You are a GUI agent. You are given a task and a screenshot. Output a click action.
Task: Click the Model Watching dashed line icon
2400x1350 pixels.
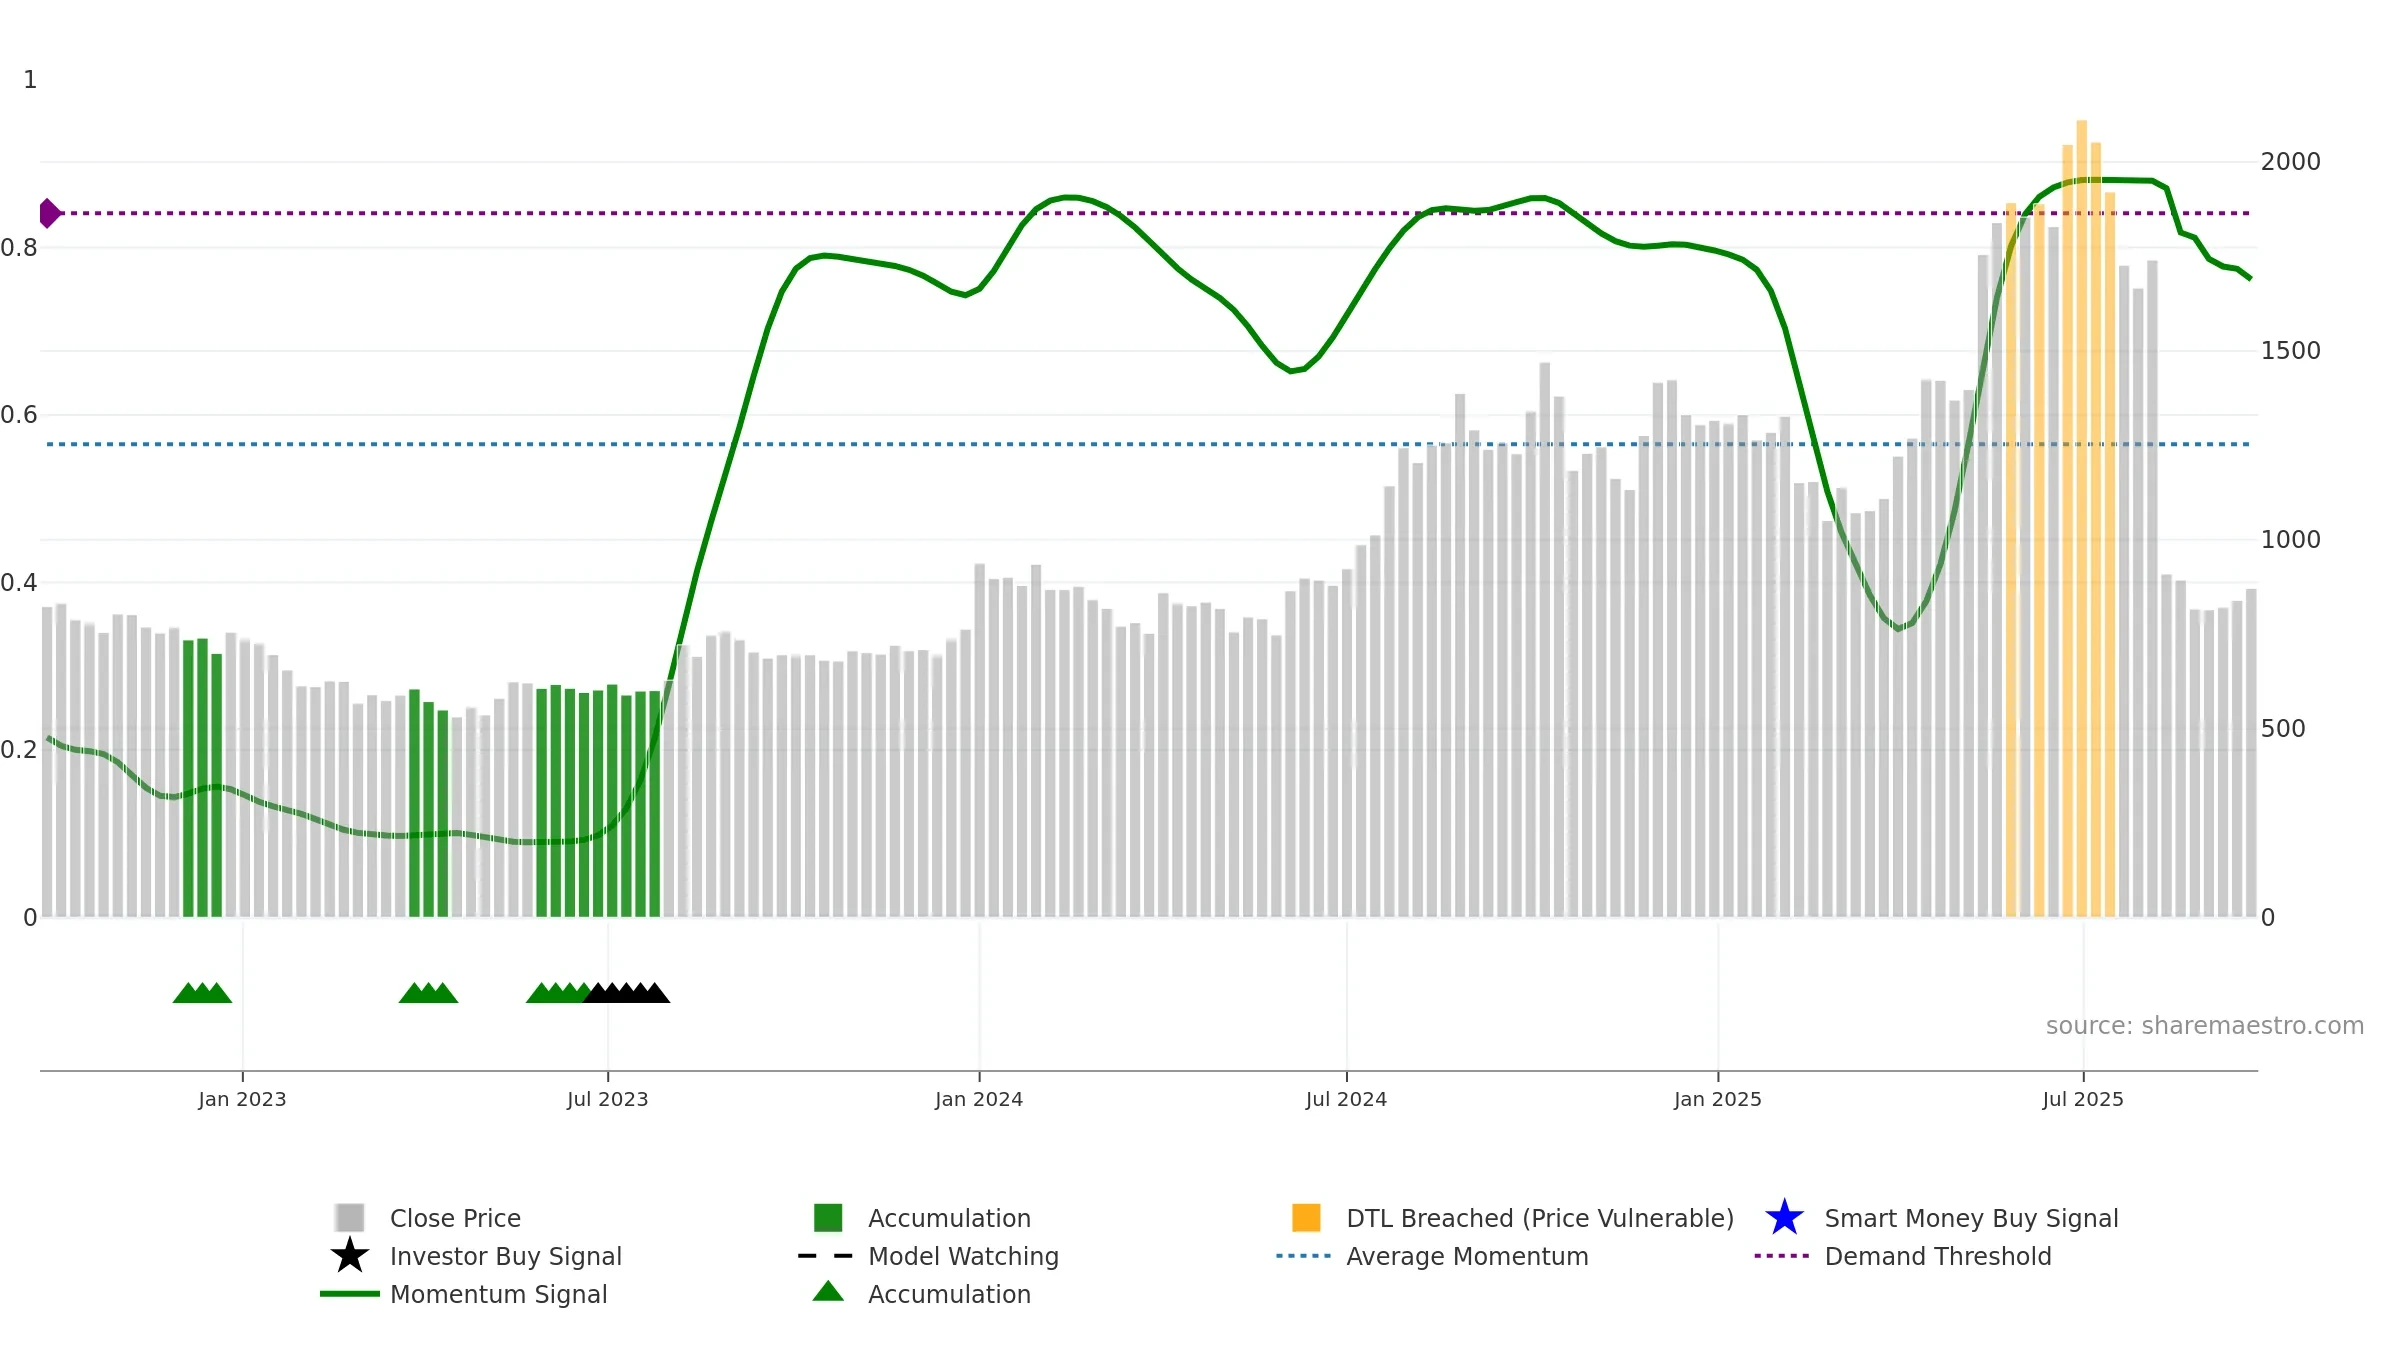coord(825,1256)
